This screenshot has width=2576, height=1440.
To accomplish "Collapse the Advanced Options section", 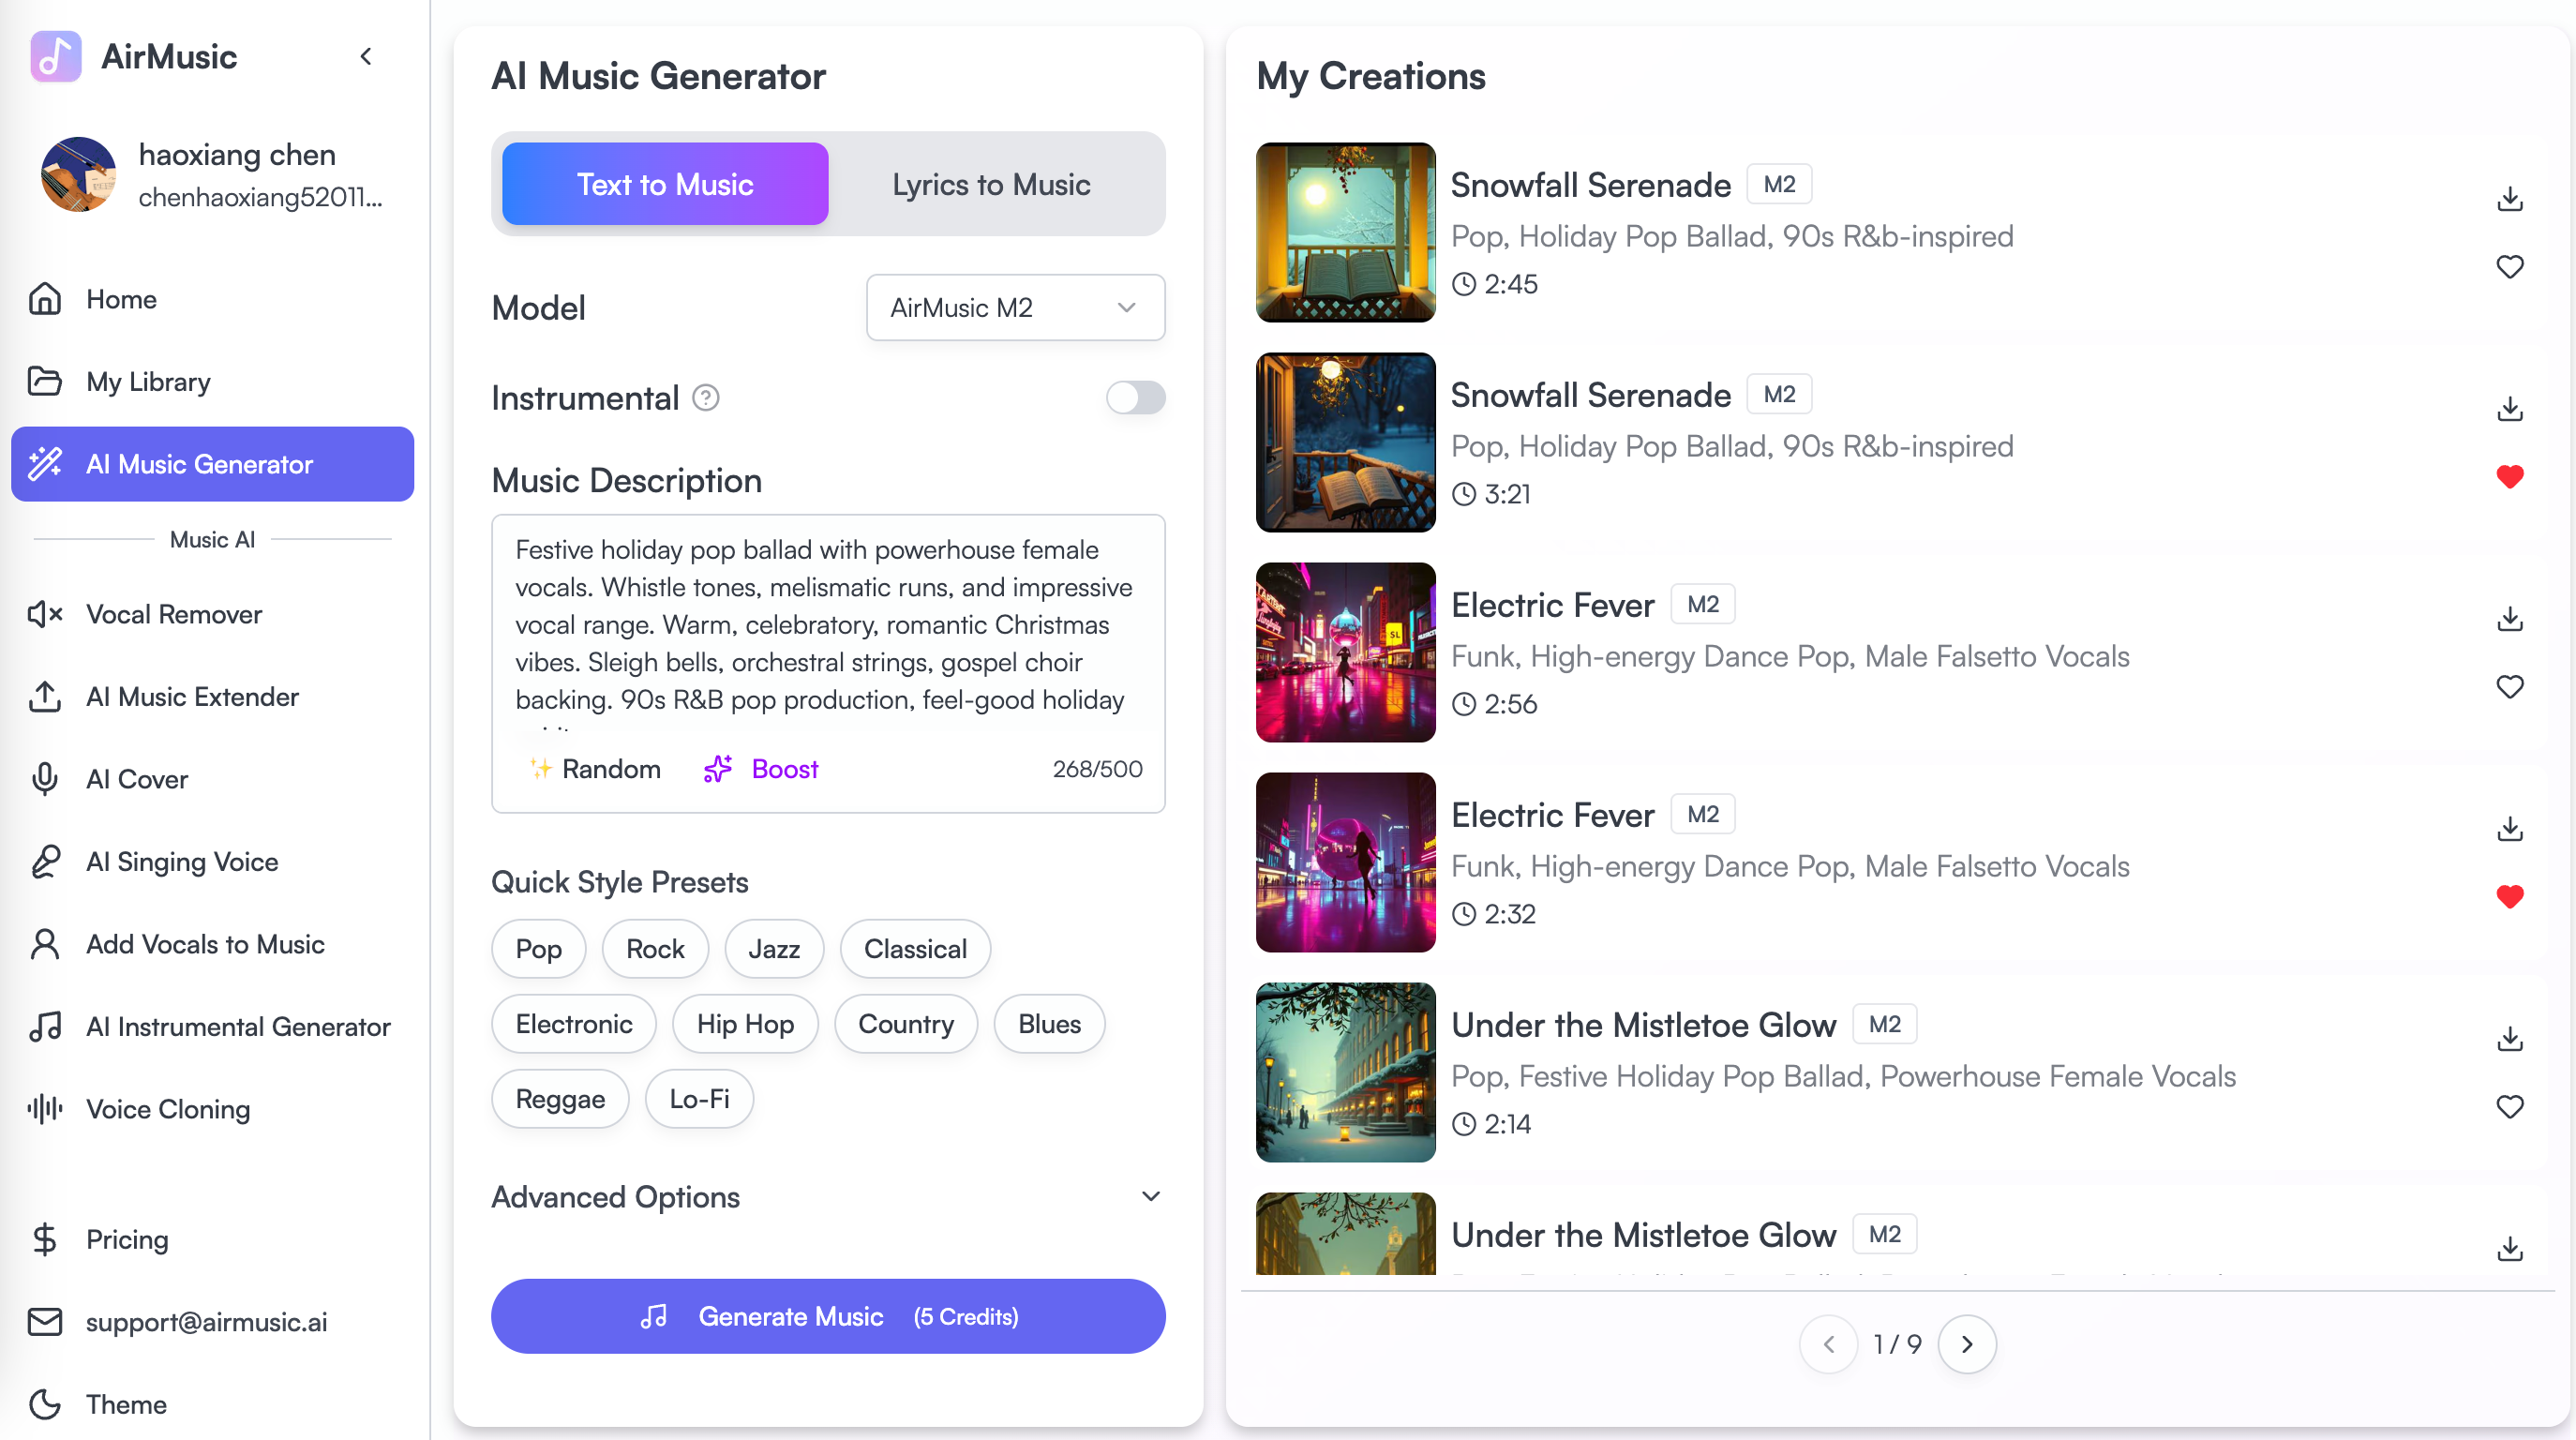I will coord(1150,1196).
